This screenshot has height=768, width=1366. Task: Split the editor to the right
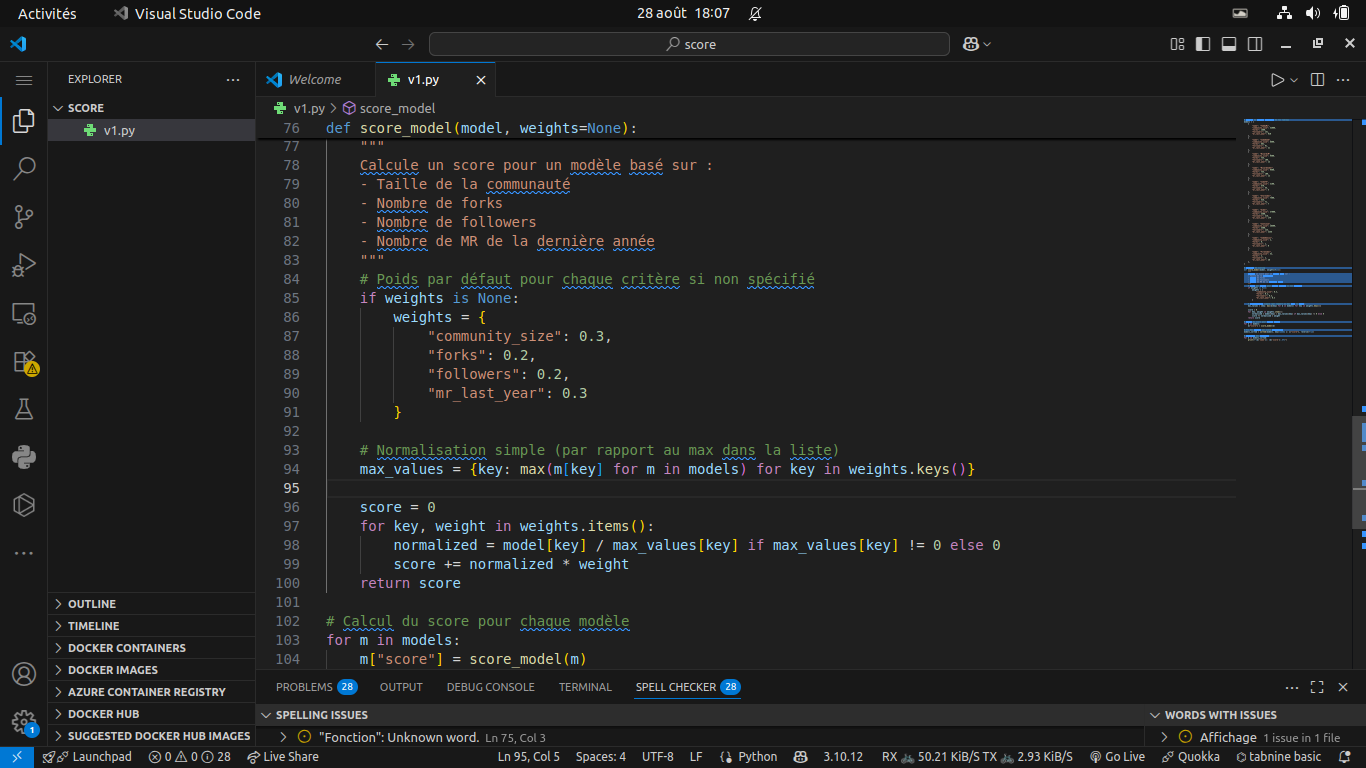(x=1318, y=80)
